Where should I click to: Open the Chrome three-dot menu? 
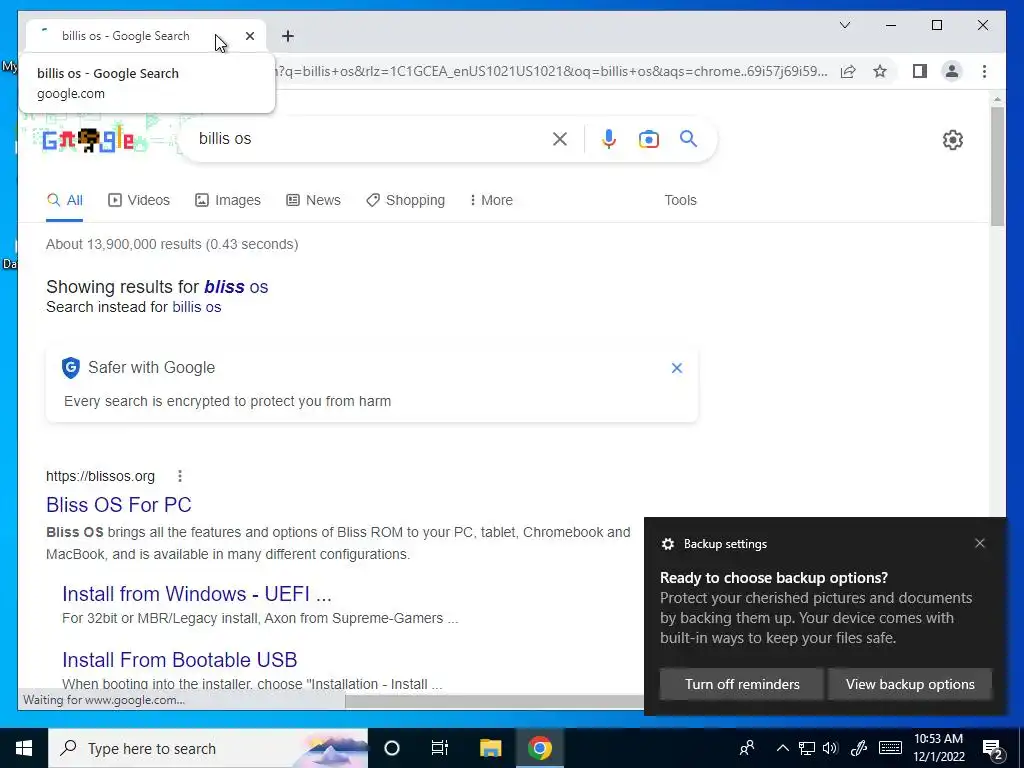tap(984, 71)
